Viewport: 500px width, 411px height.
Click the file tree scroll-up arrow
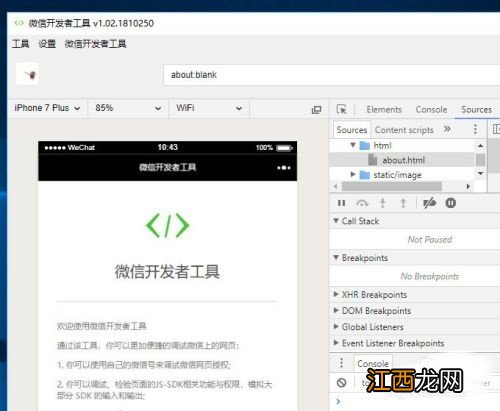[x=480, y=145]
